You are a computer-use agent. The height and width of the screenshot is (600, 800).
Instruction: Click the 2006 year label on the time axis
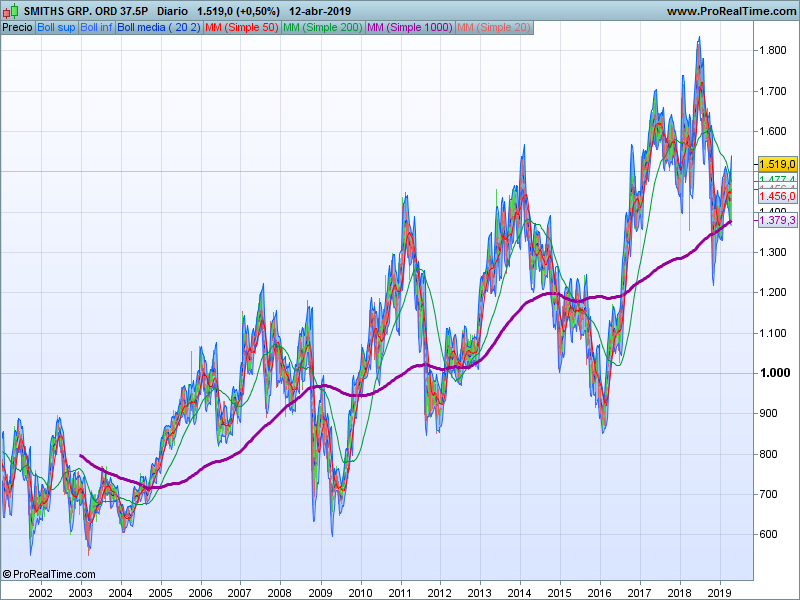click(x=201, y=593)
